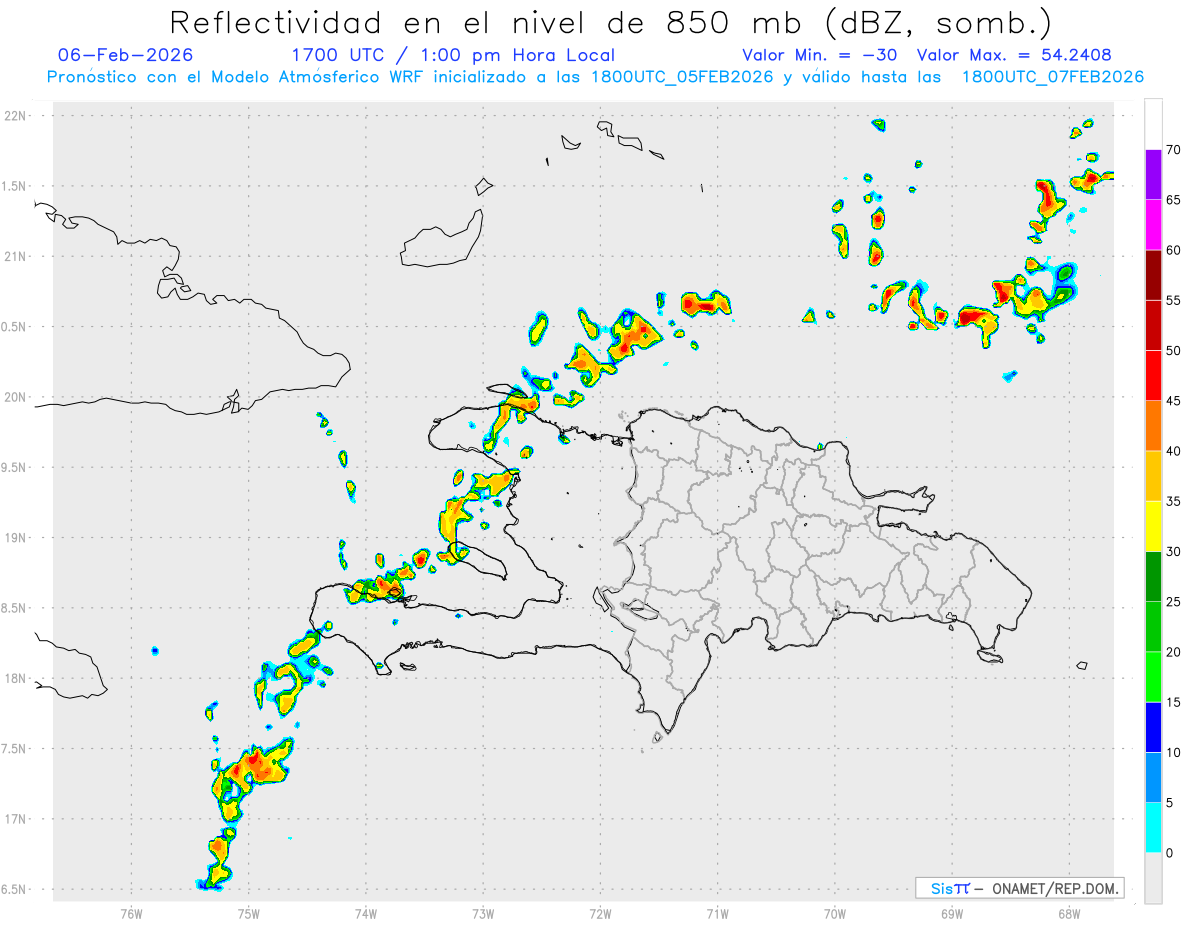Click the '73W' longitude axis label
The image size is (1200, 927).
pos(483,913)
